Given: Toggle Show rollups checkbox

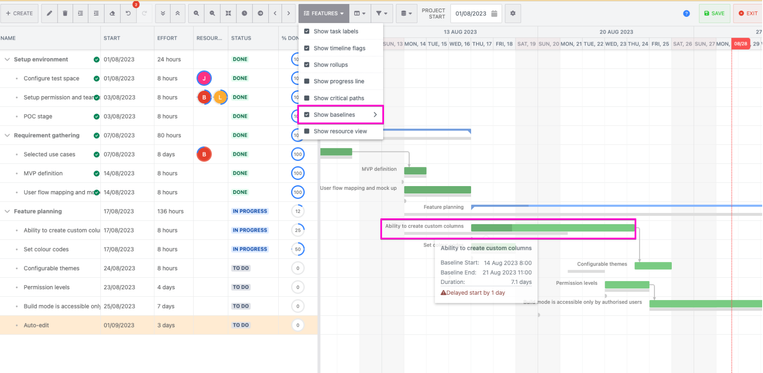Looking at the screenshot, I should 307,65.
